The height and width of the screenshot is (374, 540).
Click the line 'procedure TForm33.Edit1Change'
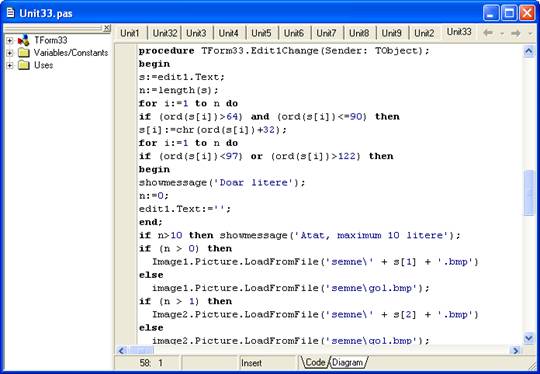point(284,51)
